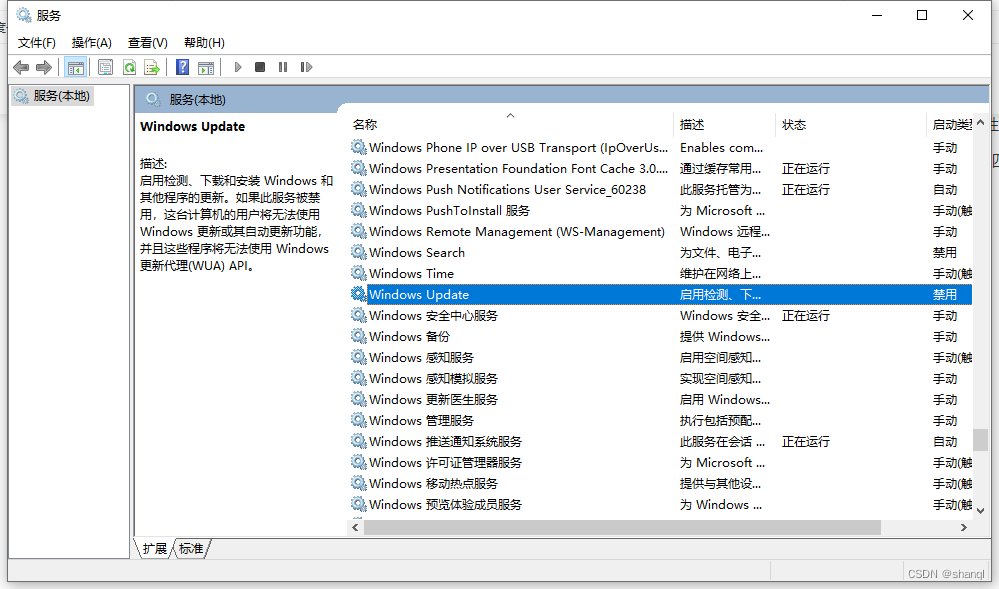
Task: Click the Refresh toolbar icon
Action: 129,67
